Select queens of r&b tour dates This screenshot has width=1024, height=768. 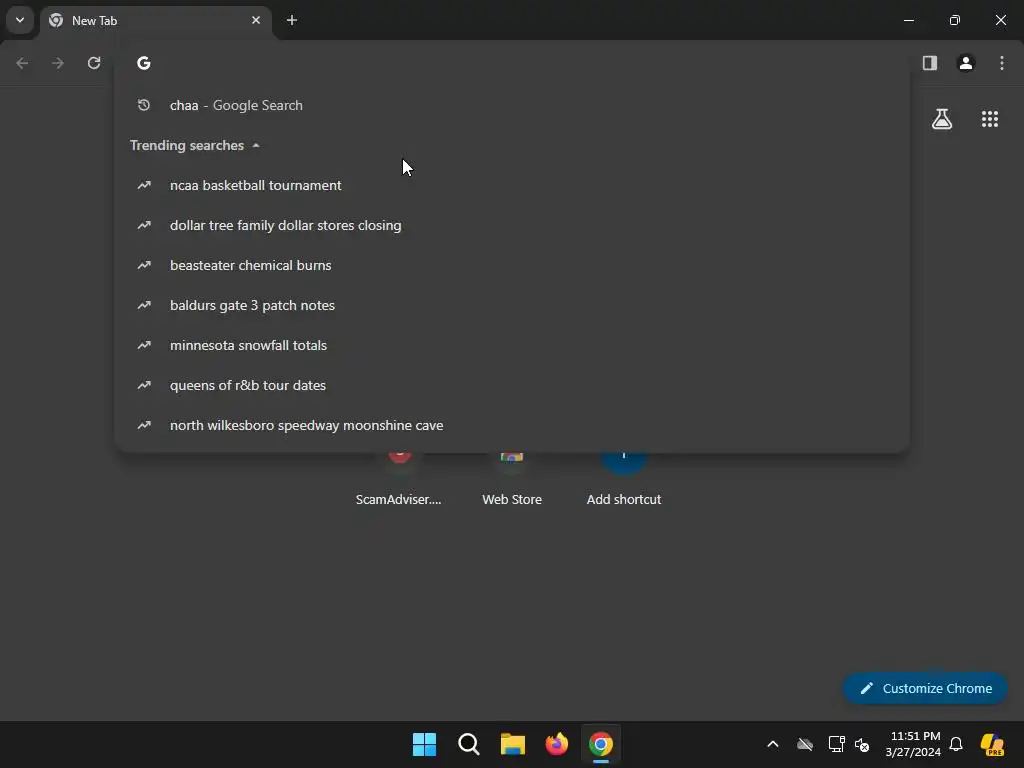pyautogui.click(x=512, y=385)
